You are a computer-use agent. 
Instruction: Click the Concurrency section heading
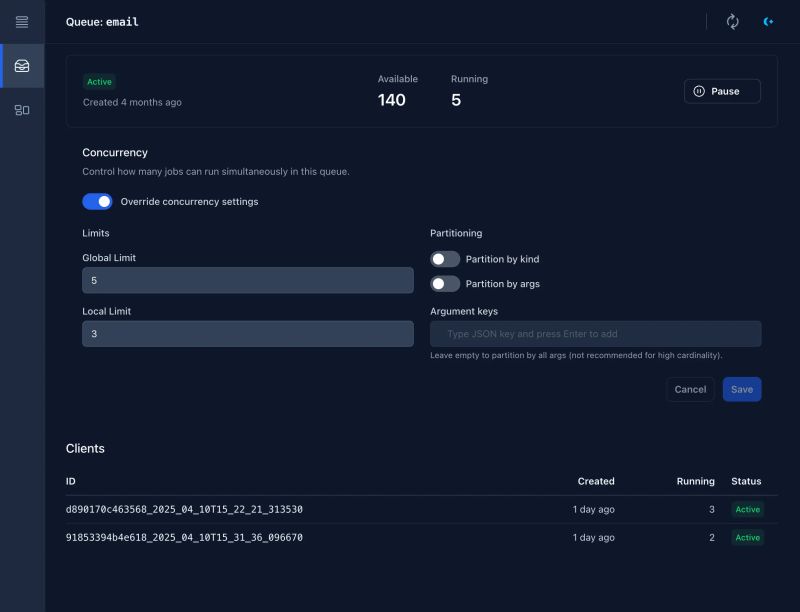115,152
